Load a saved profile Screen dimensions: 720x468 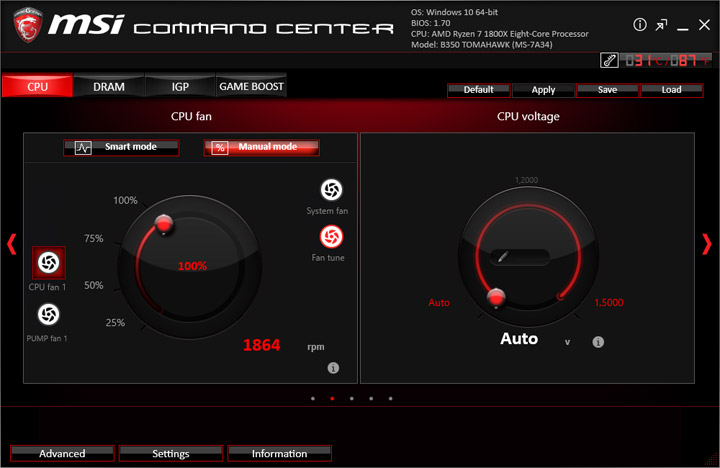coord(671,90)
